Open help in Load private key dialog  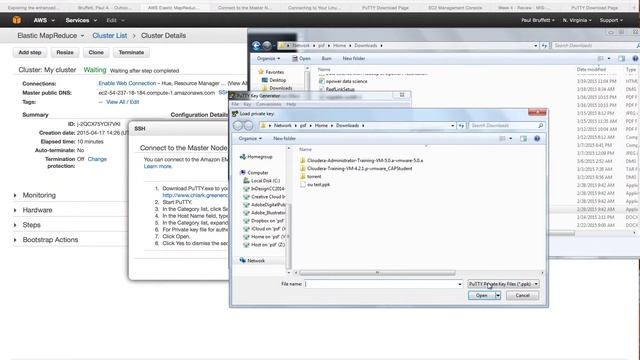(537, 139)
